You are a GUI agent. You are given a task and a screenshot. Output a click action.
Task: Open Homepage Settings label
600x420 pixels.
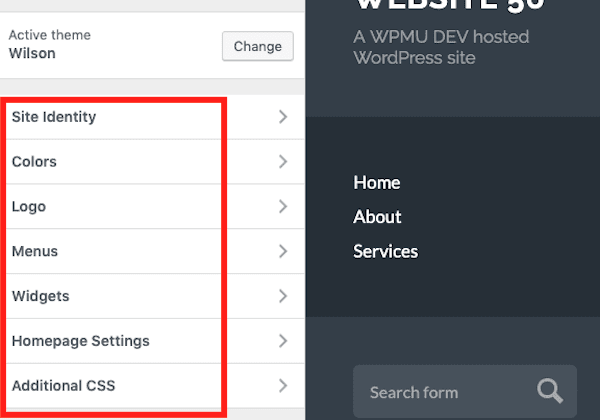pos(80,341)
